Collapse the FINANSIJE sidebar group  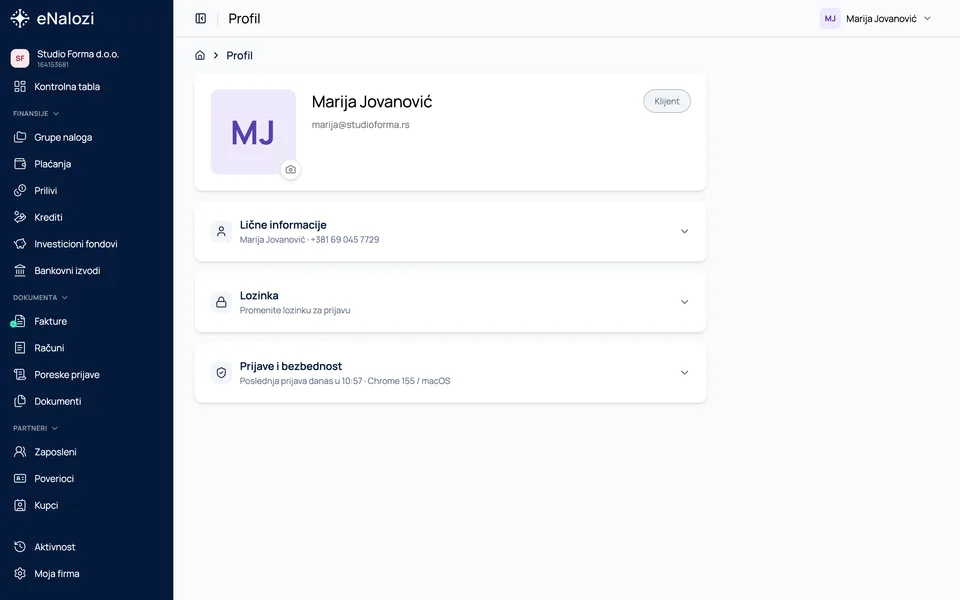pos(36,114)
